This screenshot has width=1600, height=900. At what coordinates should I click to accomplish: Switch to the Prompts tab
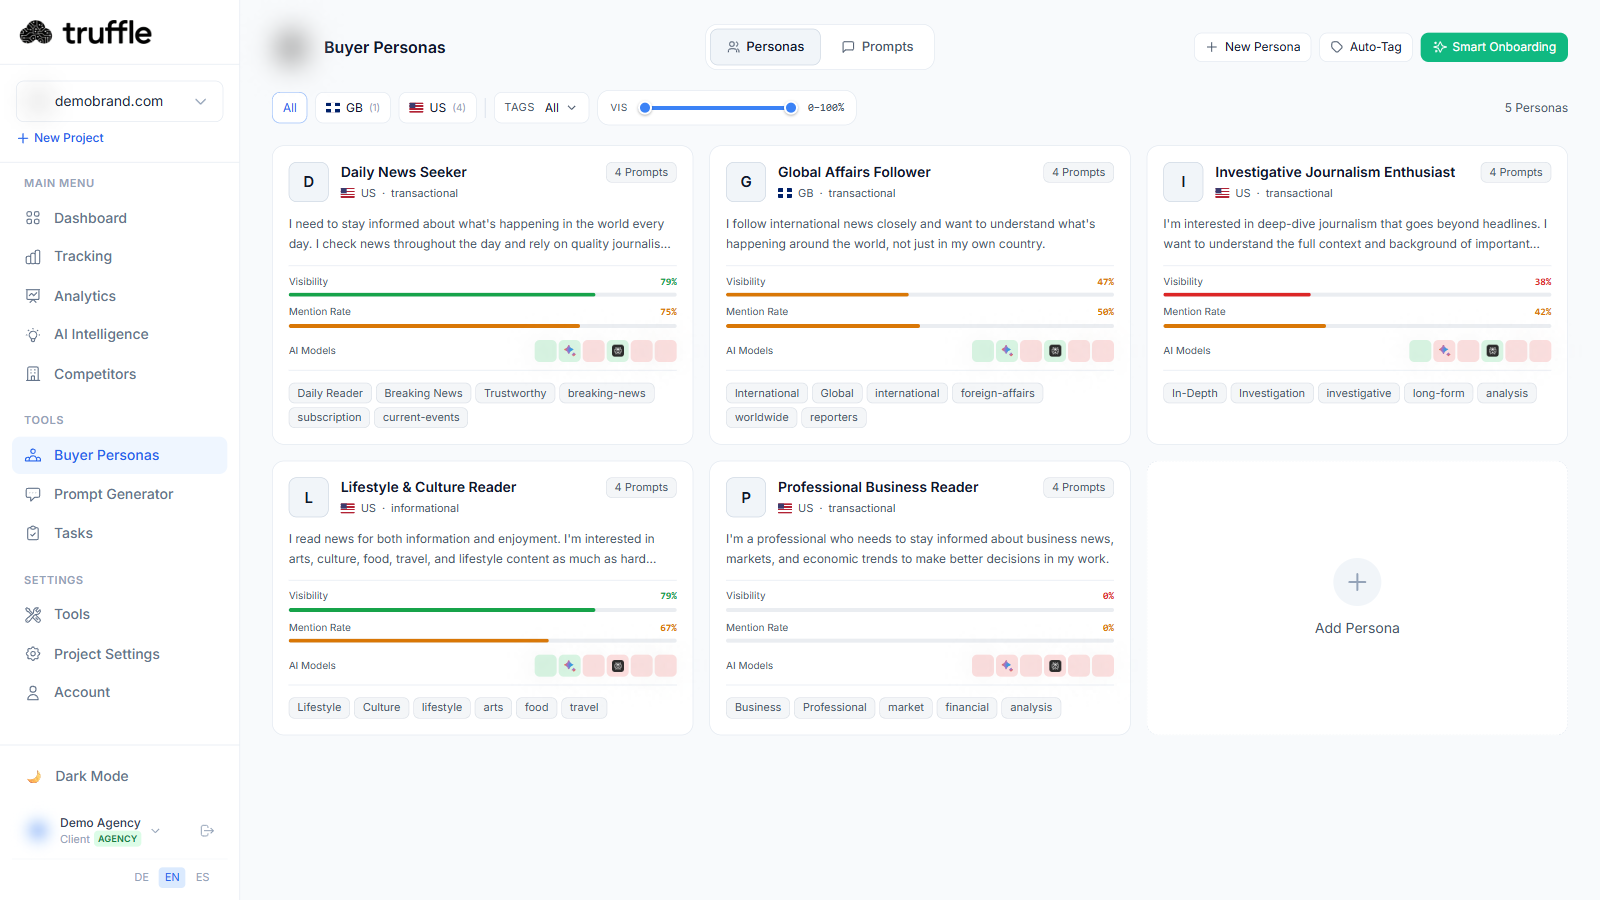[877, 47]
